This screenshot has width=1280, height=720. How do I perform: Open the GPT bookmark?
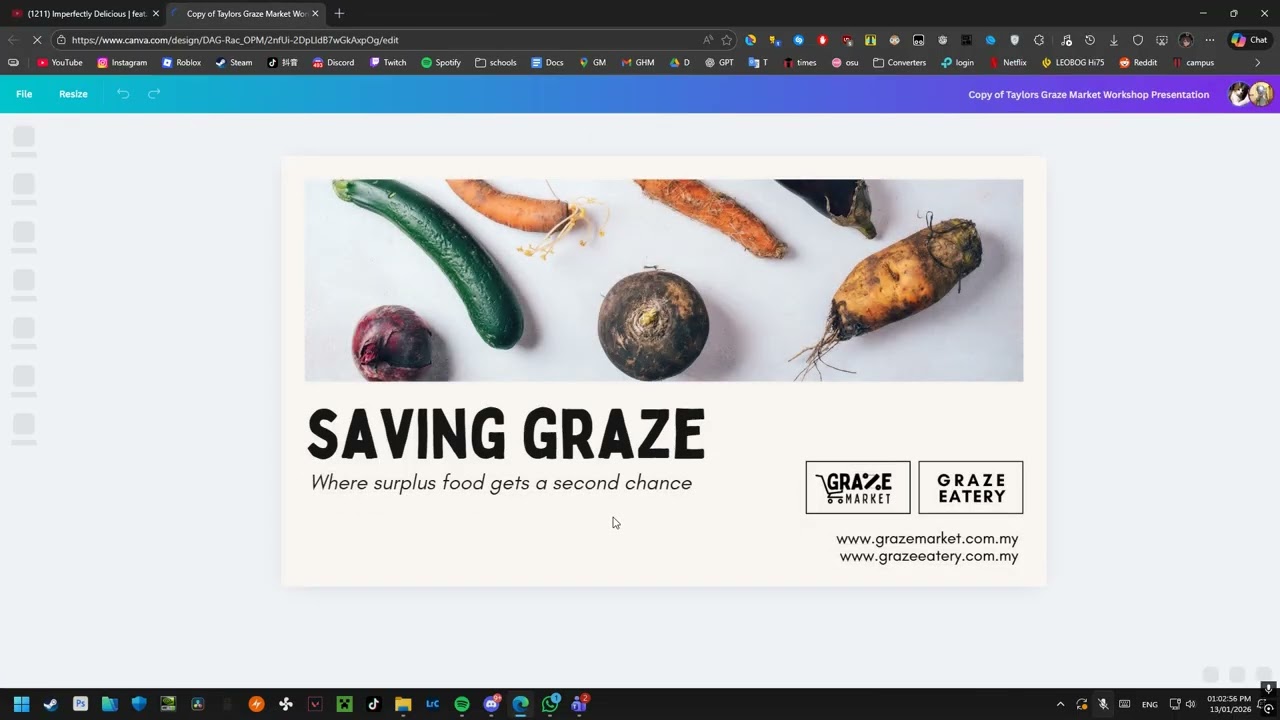[x=719, y=63]
